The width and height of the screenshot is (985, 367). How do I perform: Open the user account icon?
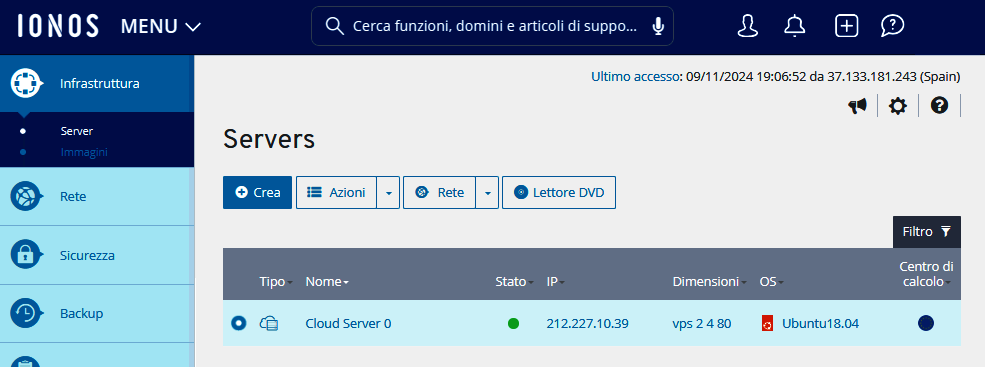[748, 26]
